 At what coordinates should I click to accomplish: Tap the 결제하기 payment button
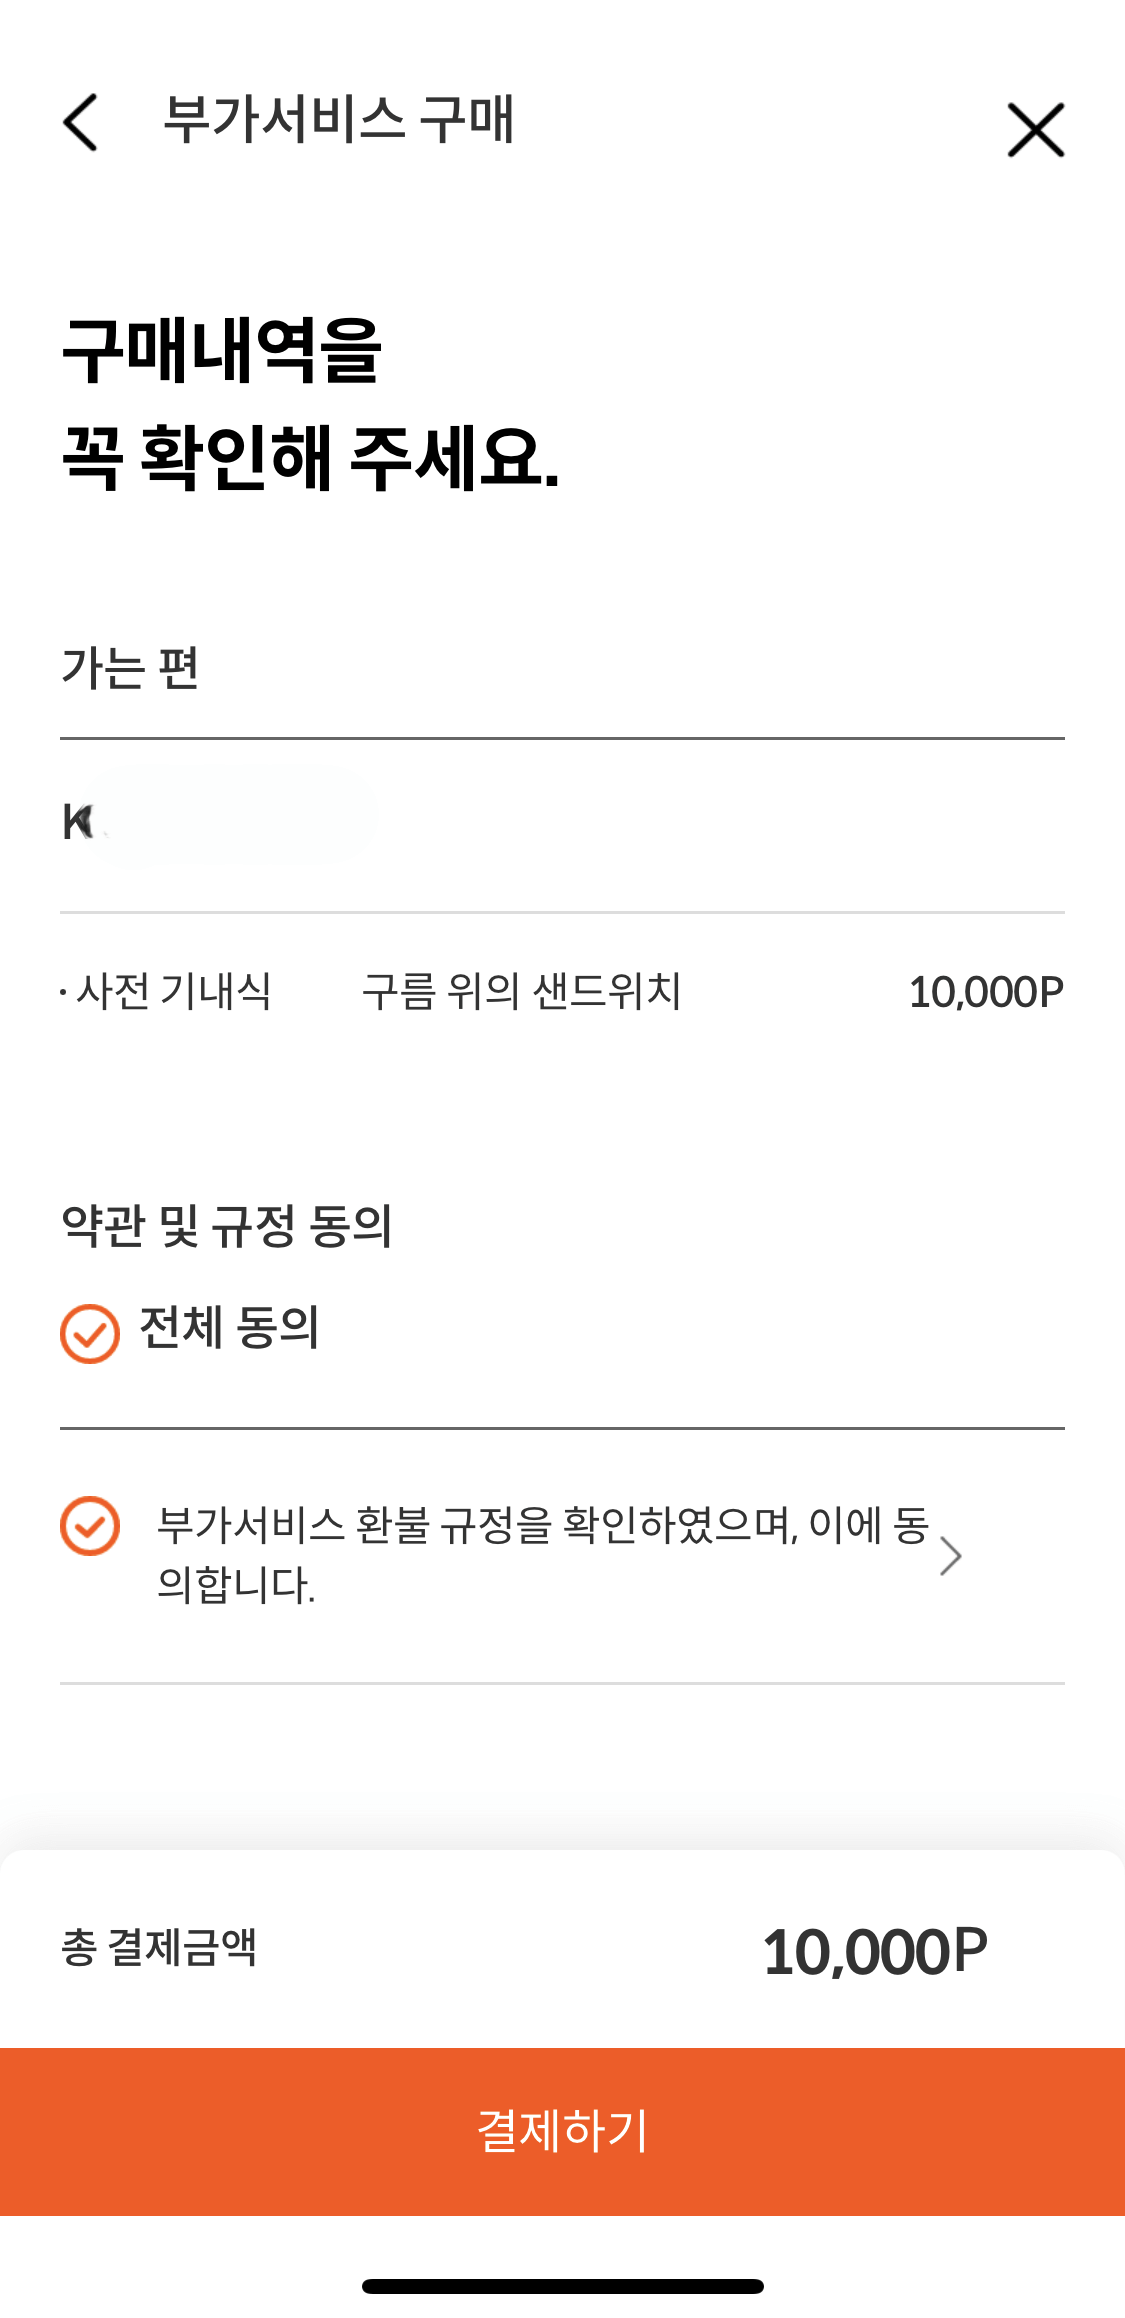(x=562, y=2131)
